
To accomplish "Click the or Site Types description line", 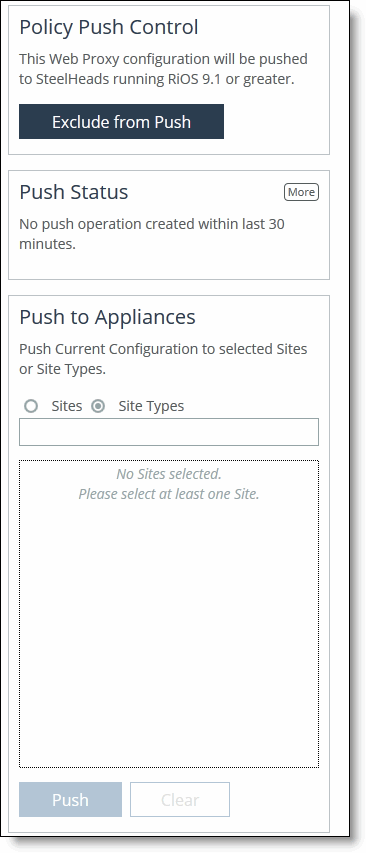I will [x=62, y=369].
